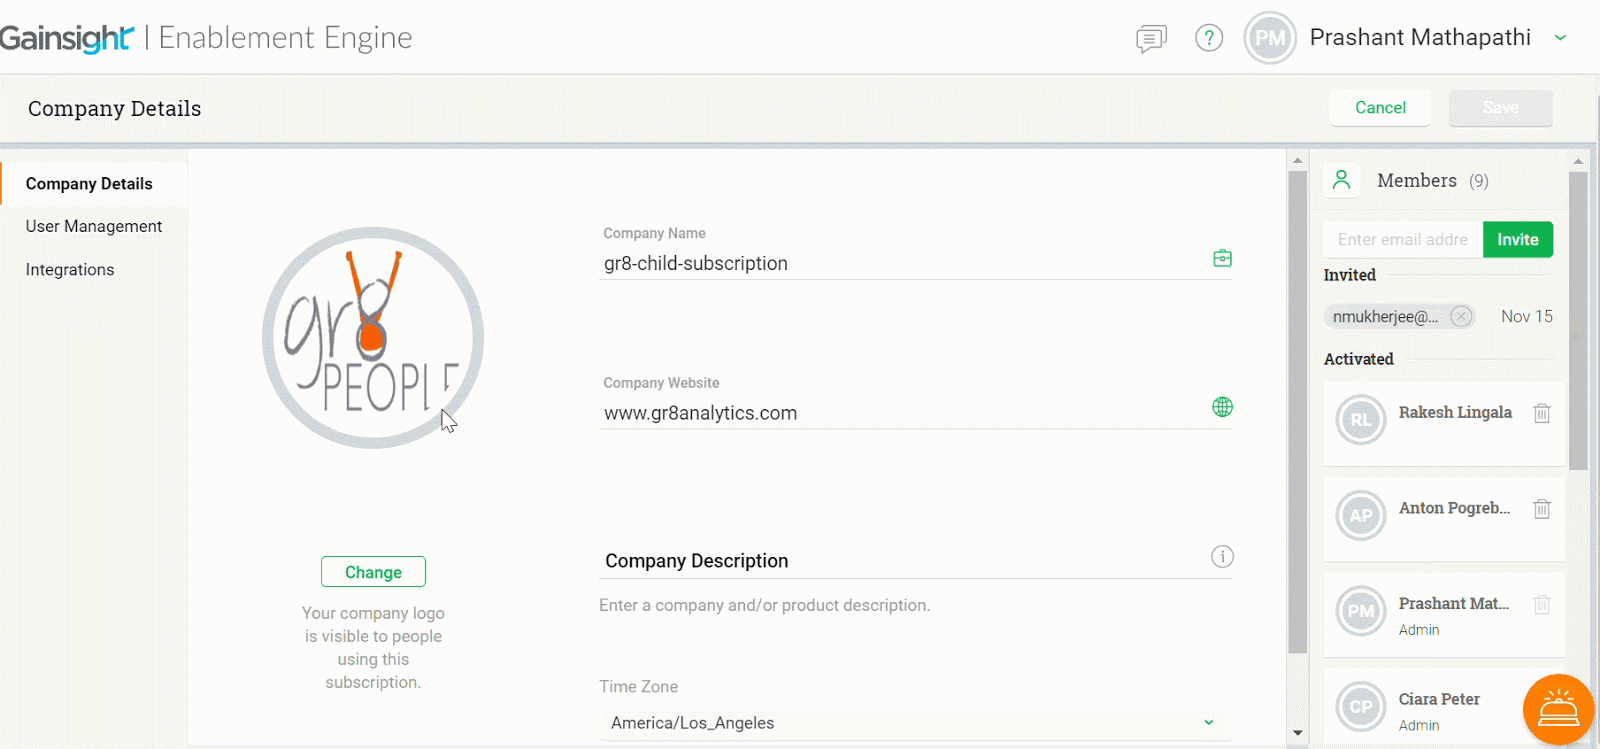The image size is (1600, 749).
Task: Click the orange bell floating button
Action: 1558,710
